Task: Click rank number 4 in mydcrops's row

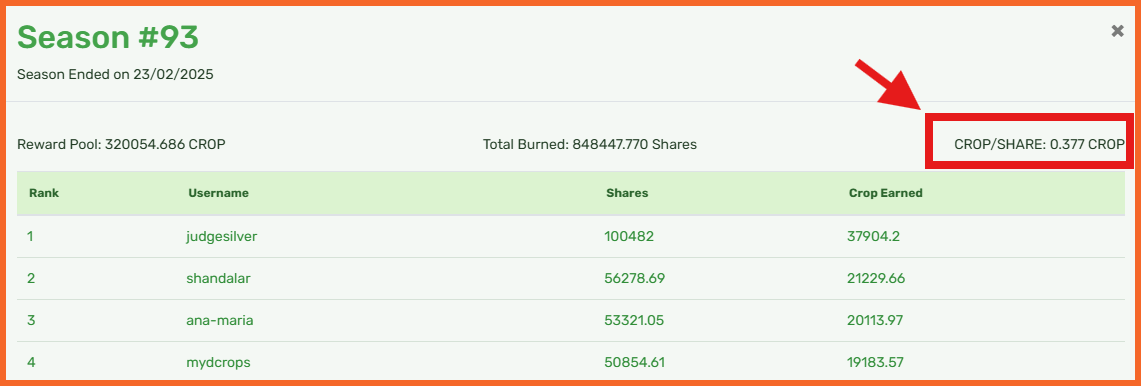Action: [x=31, y=362]
